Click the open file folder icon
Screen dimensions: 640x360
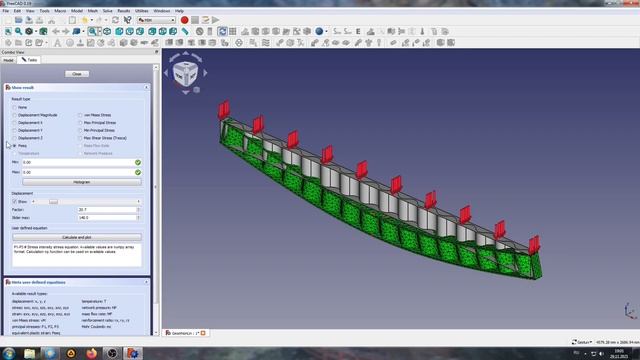click(x=18, y=20)
